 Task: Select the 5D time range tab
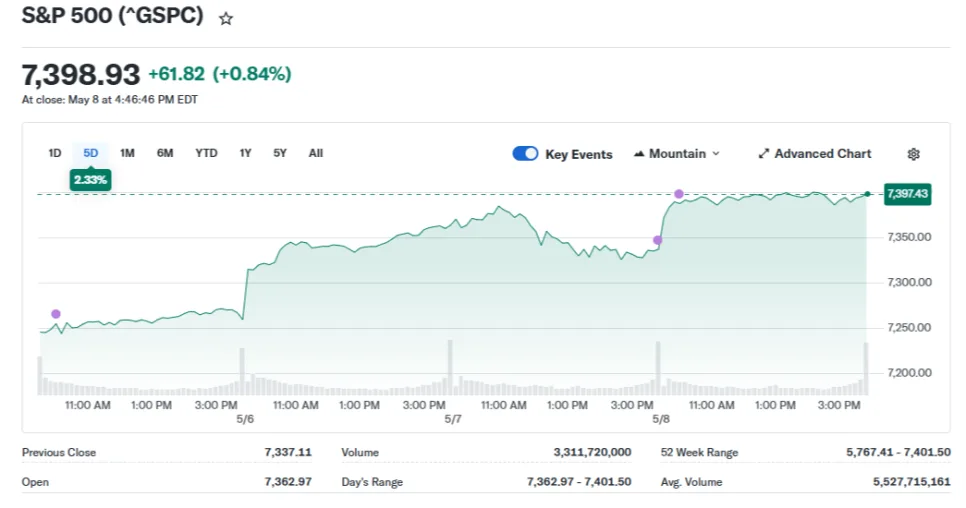(x=91, y=153)
